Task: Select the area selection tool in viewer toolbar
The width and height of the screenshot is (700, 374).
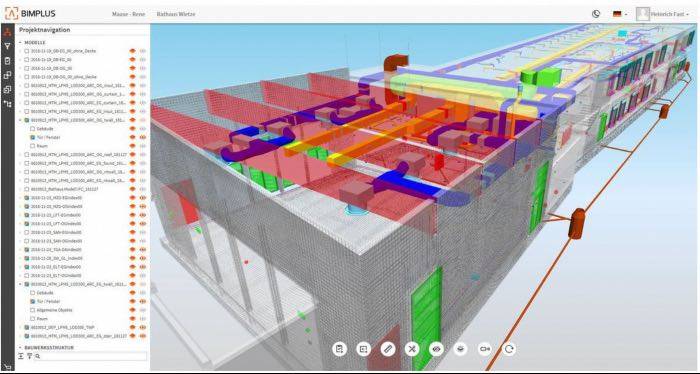Action: click(364, 349)
